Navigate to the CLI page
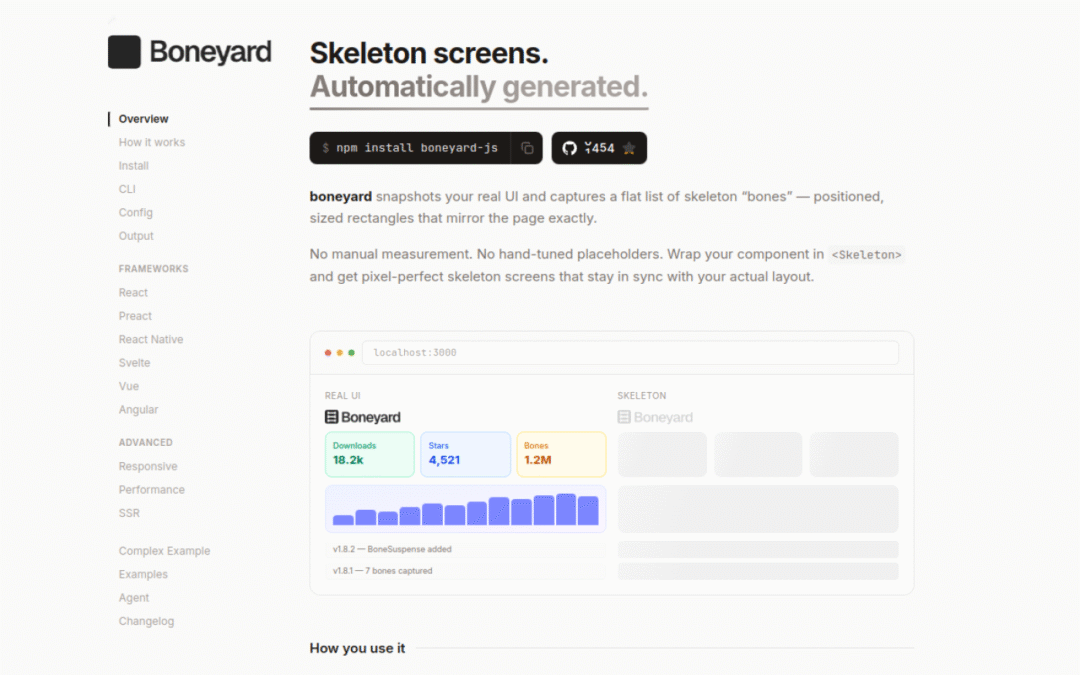The height and width of the screenshot is (675, 1080). [x=127, y=189]
